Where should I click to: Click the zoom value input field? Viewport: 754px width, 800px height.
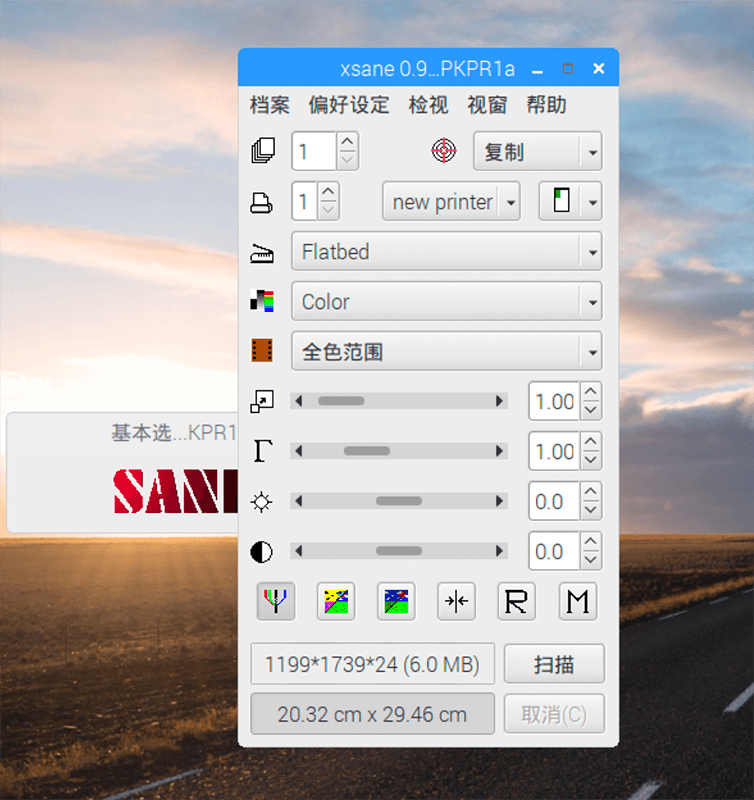[555, 401]
